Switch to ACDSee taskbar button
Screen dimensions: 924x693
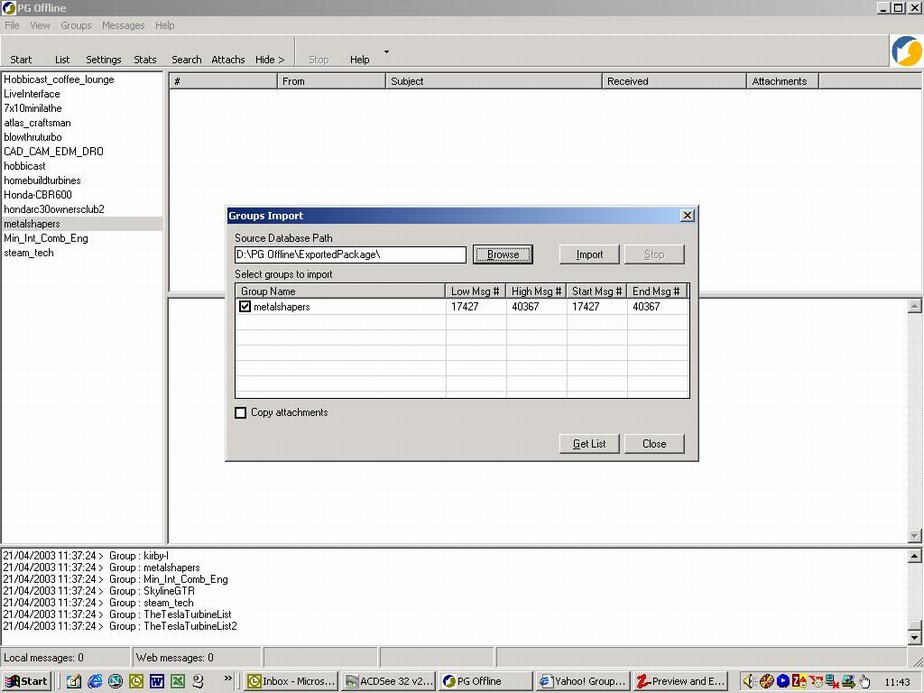click(387, 681)
